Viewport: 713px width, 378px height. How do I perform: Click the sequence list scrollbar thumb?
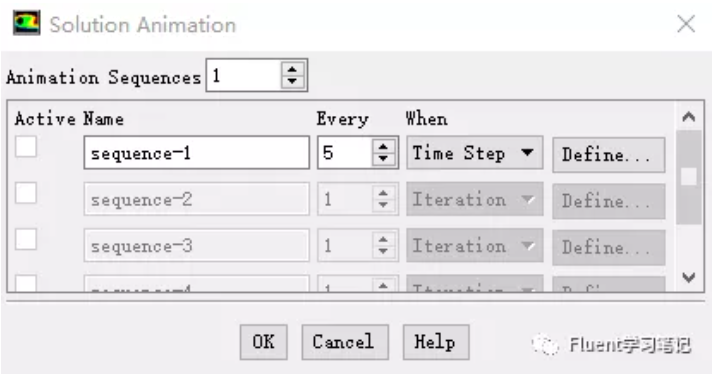689,177
